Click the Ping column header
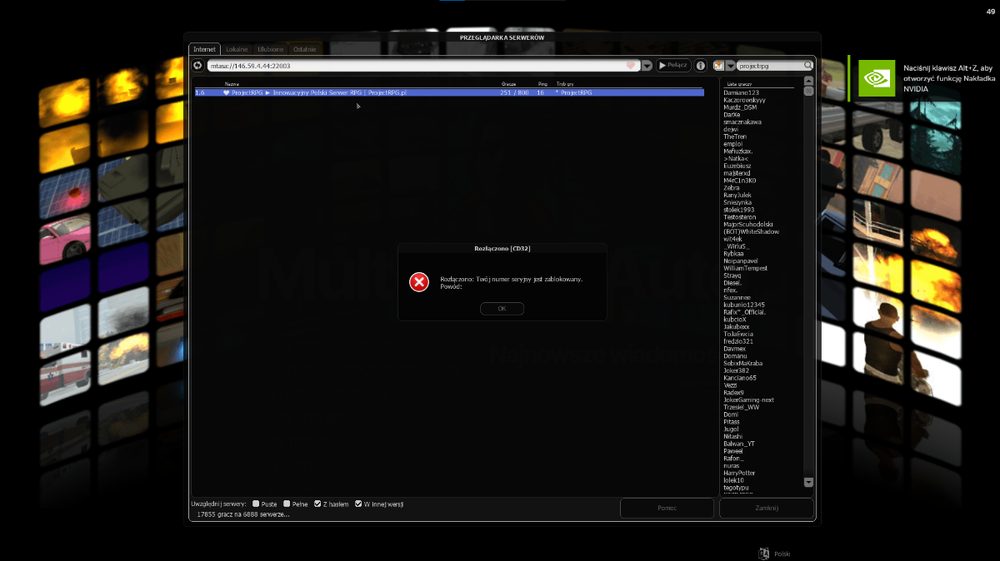 (543, 84)
